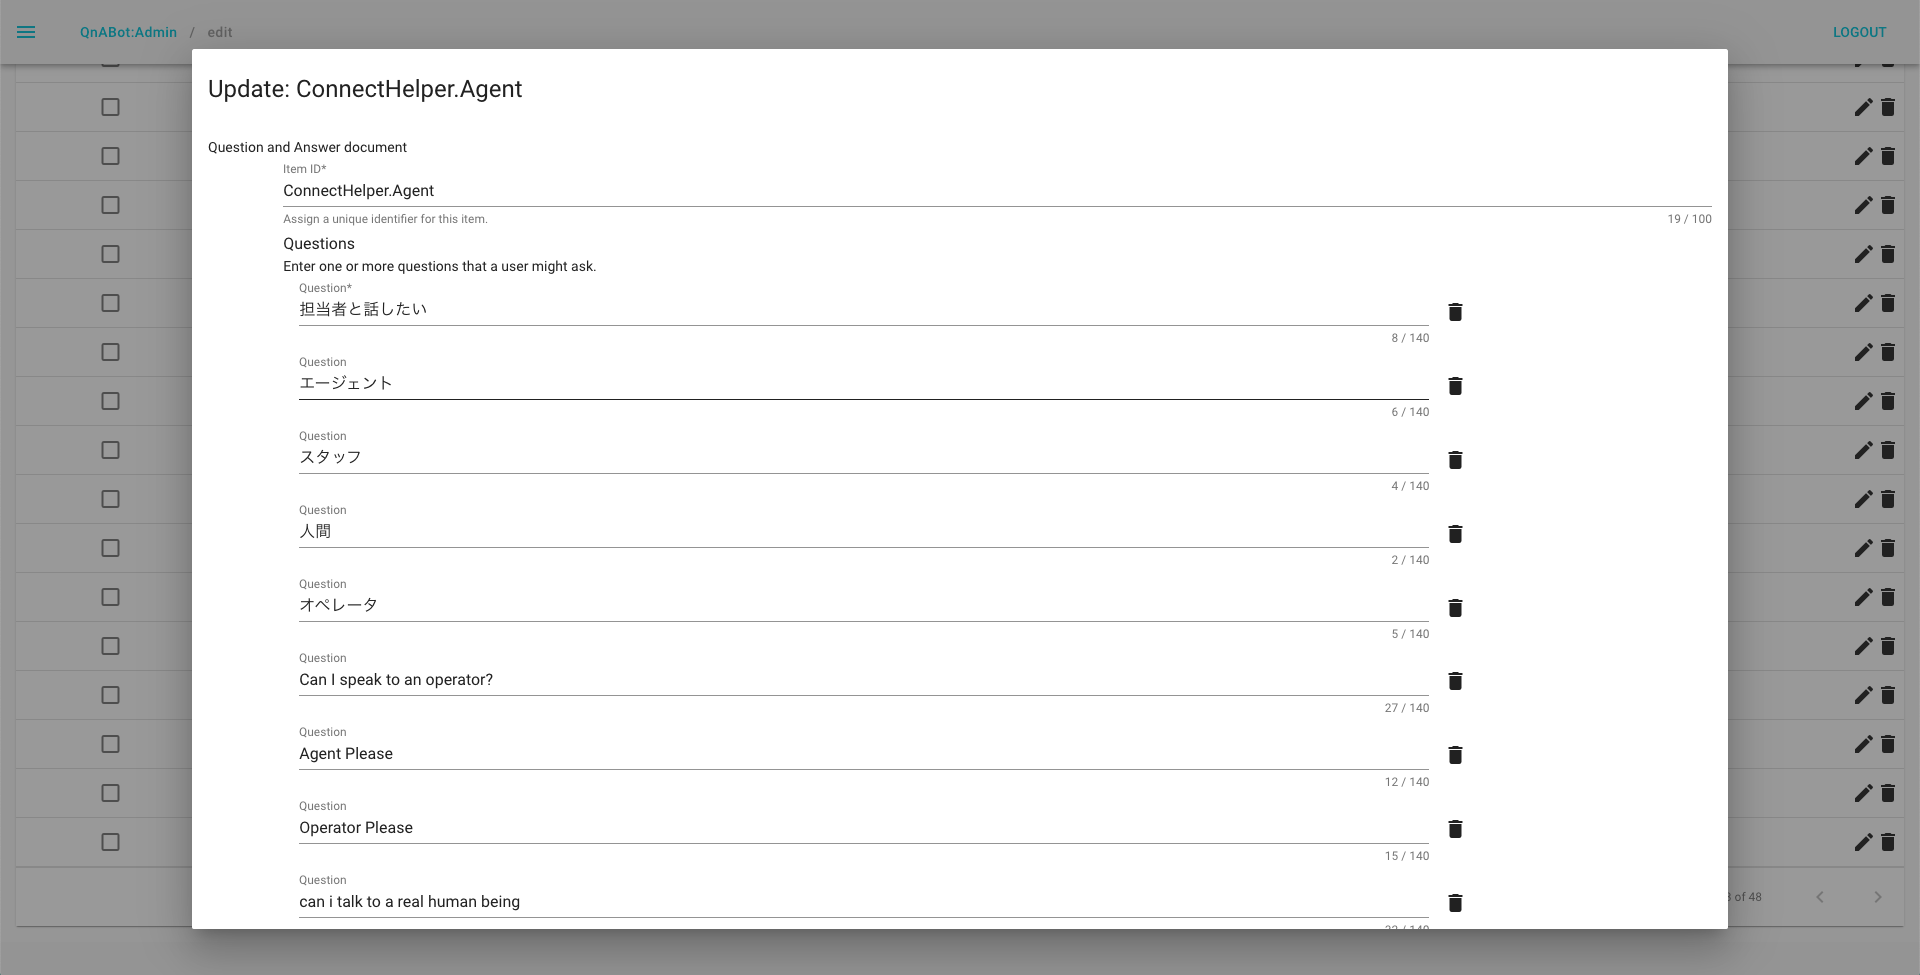Edit the 'Can I speak to an operator?' field
The image size is (1920, 975).
click(864, 680)
